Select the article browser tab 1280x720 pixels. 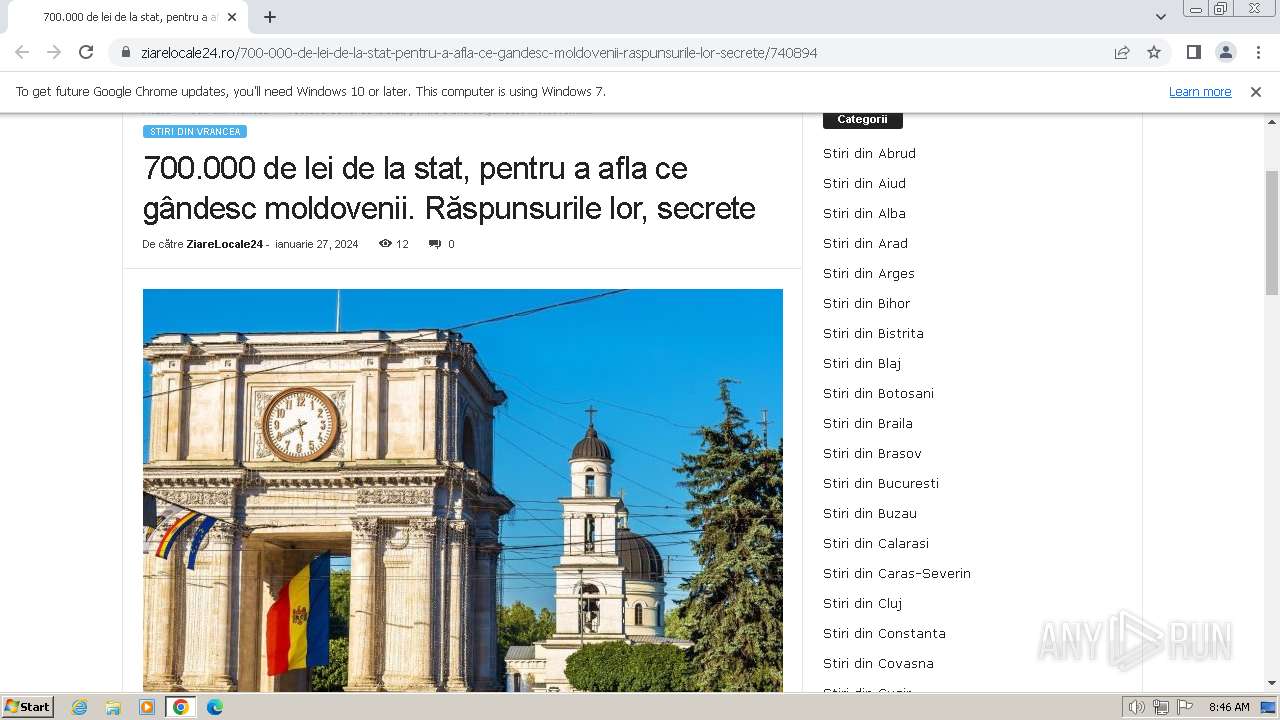point(128,17)
